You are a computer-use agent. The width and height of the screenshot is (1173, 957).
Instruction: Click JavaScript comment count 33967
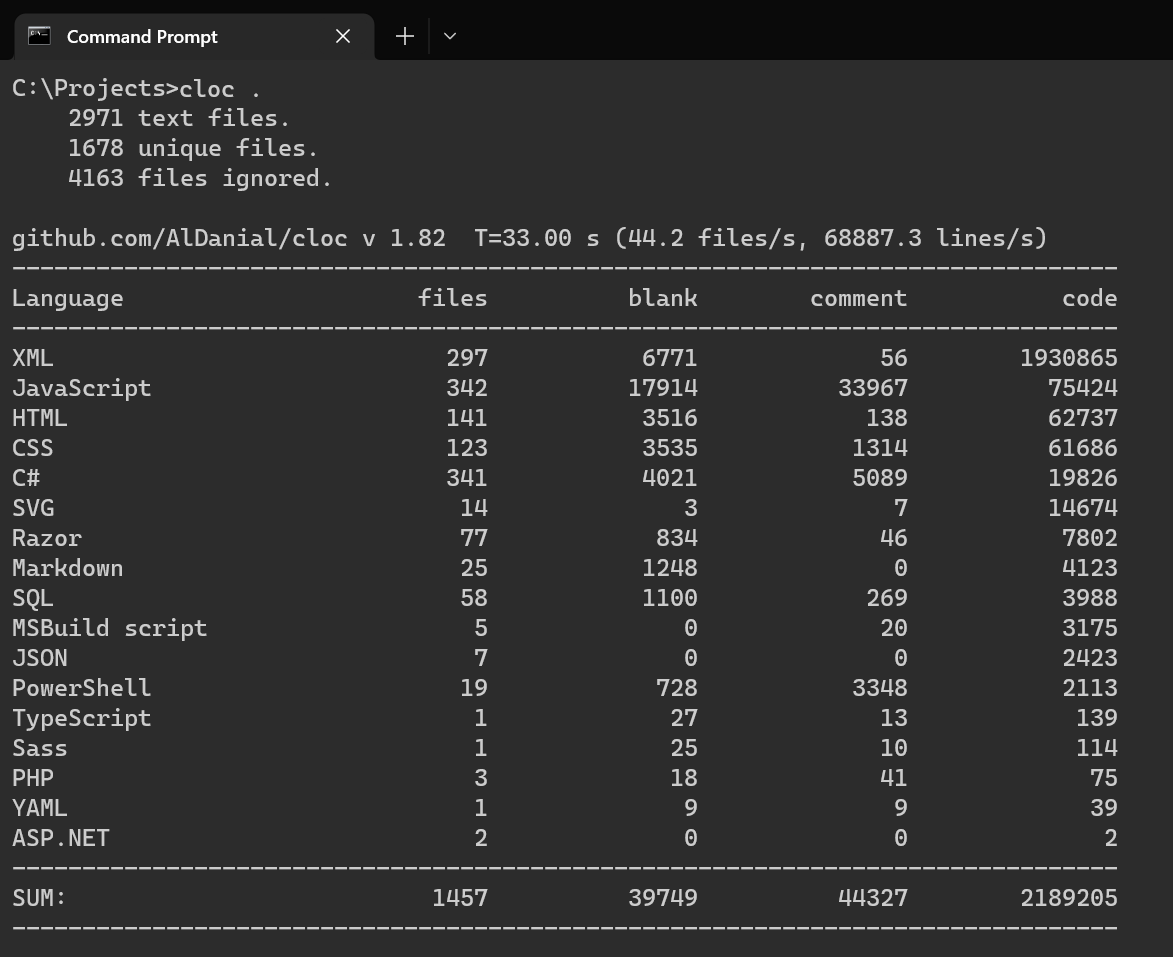pyautogui.click(x=872, y=388)
